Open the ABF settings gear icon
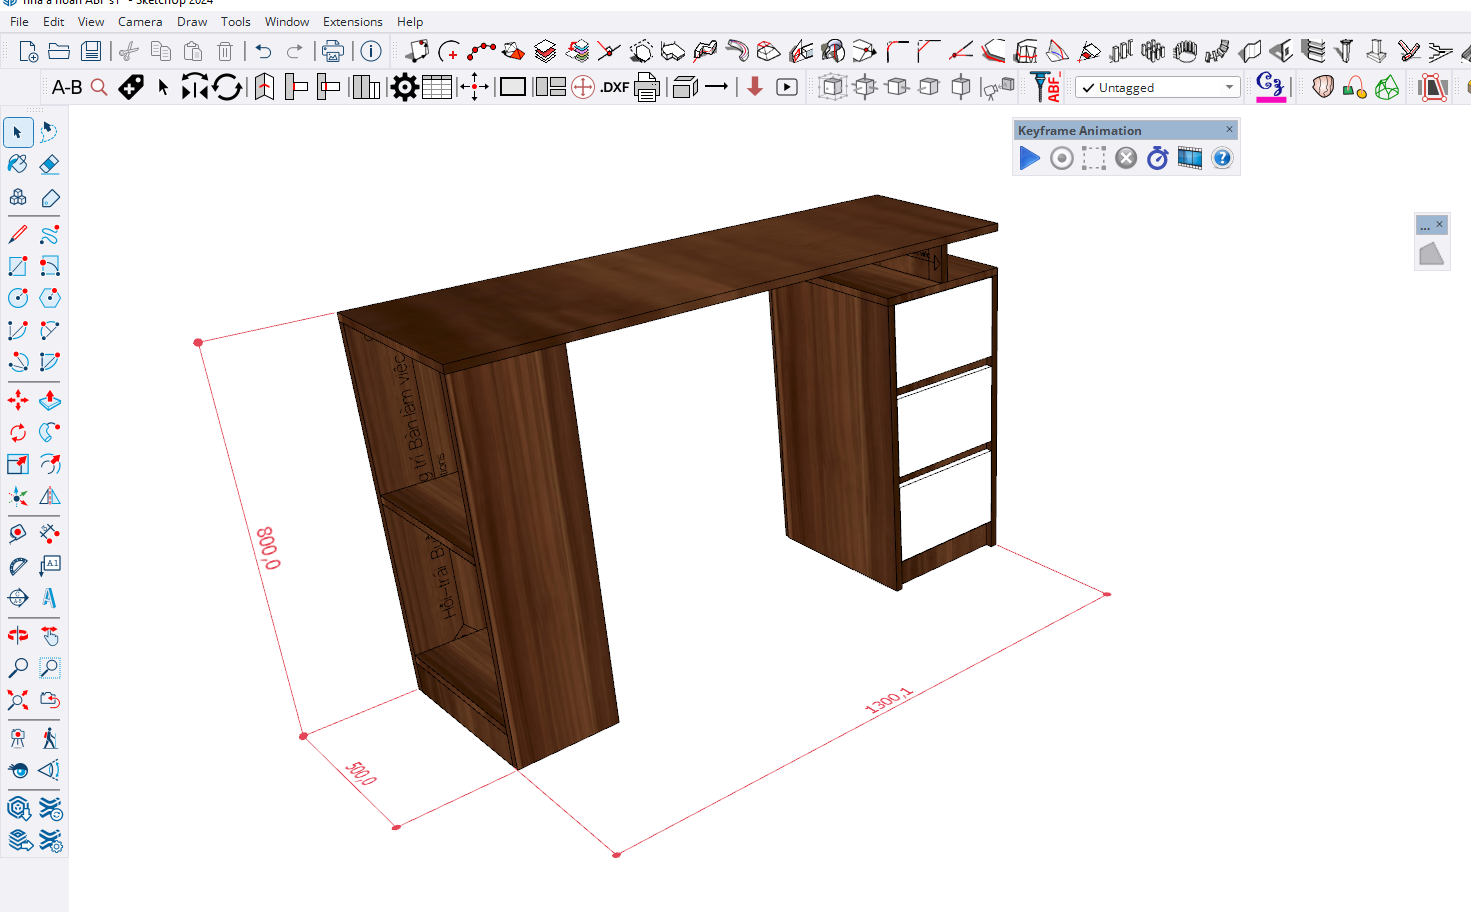The width and height of the screenshot is (1471, 912). [404, 88]
